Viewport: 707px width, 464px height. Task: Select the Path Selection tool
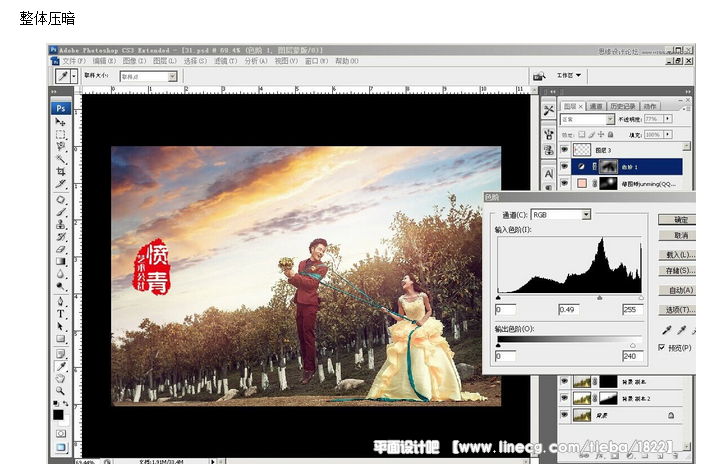(60, 326)
